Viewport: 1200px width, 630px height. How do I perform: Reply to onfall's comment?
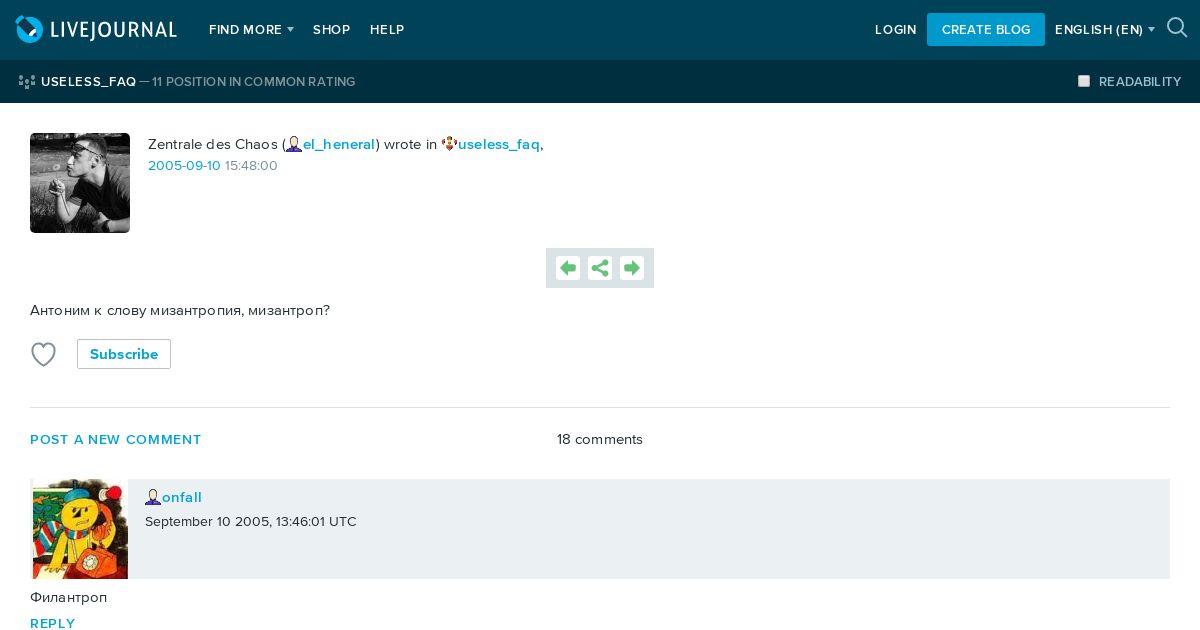click(53, 623)
